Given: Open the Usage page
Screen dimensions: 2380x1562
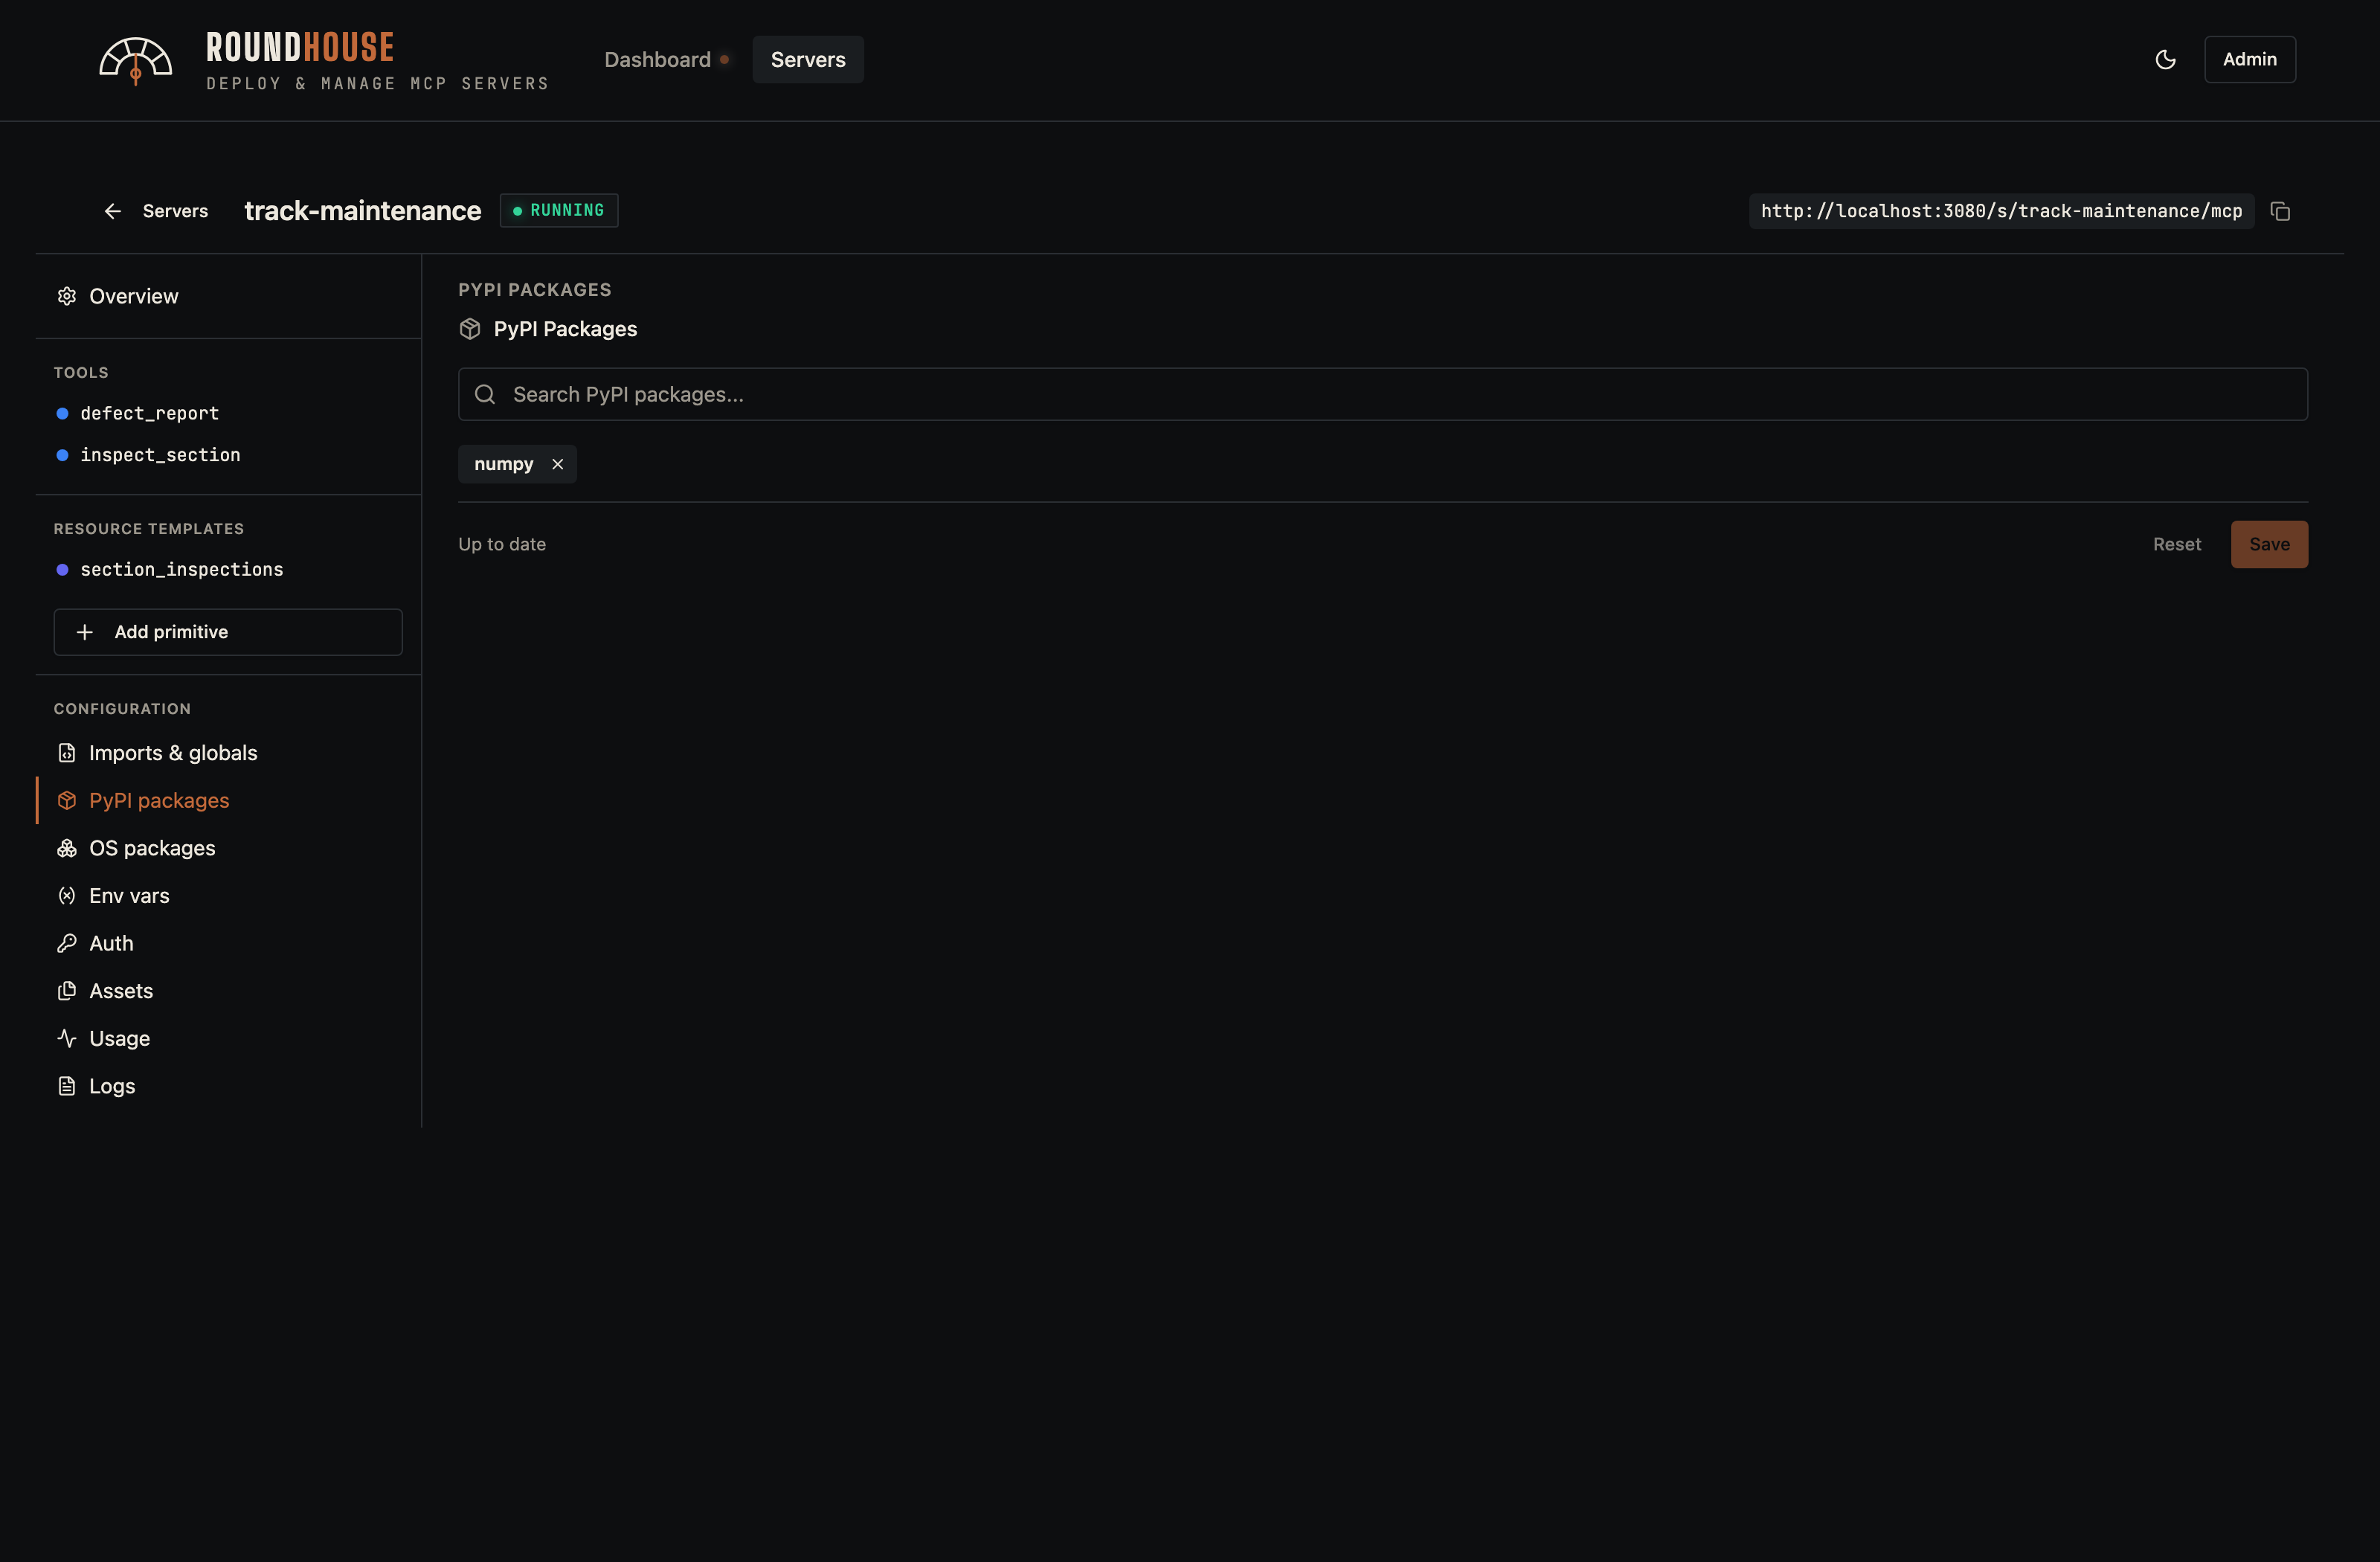Looking at the screenshot, I should 228,1038.
